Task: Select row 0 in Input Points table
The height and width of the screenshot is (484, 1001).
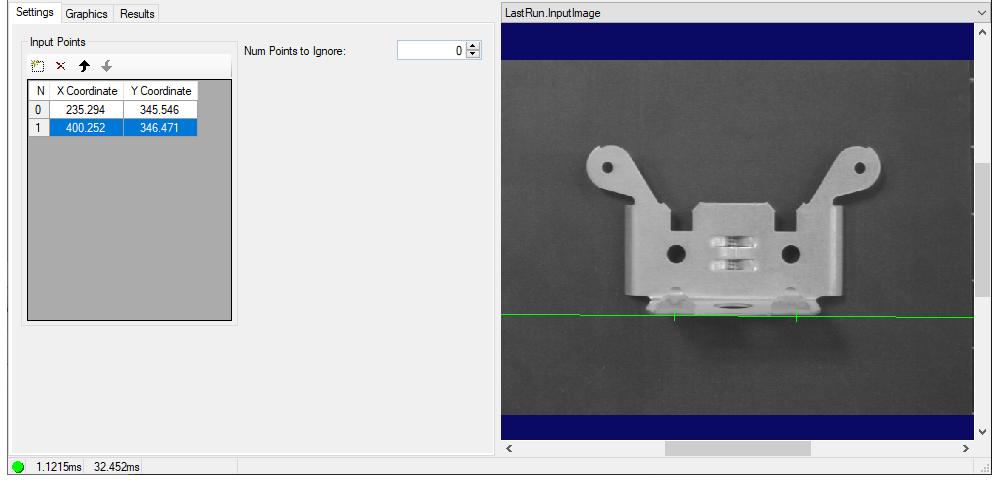Action: click(x=39, y=110)
